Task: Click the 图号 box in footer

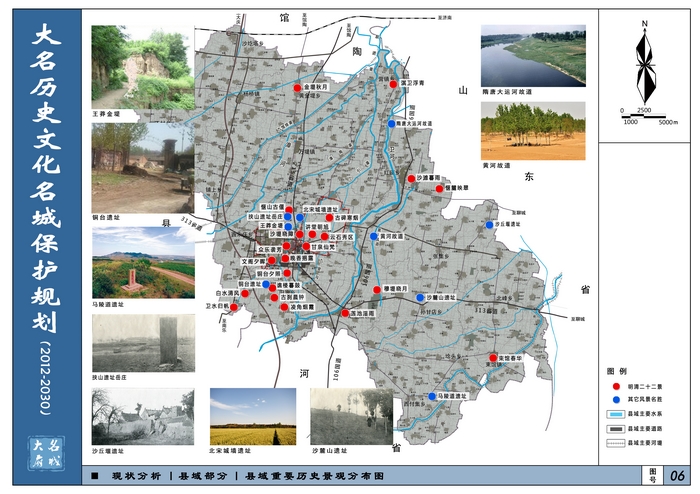Action: 653,476
